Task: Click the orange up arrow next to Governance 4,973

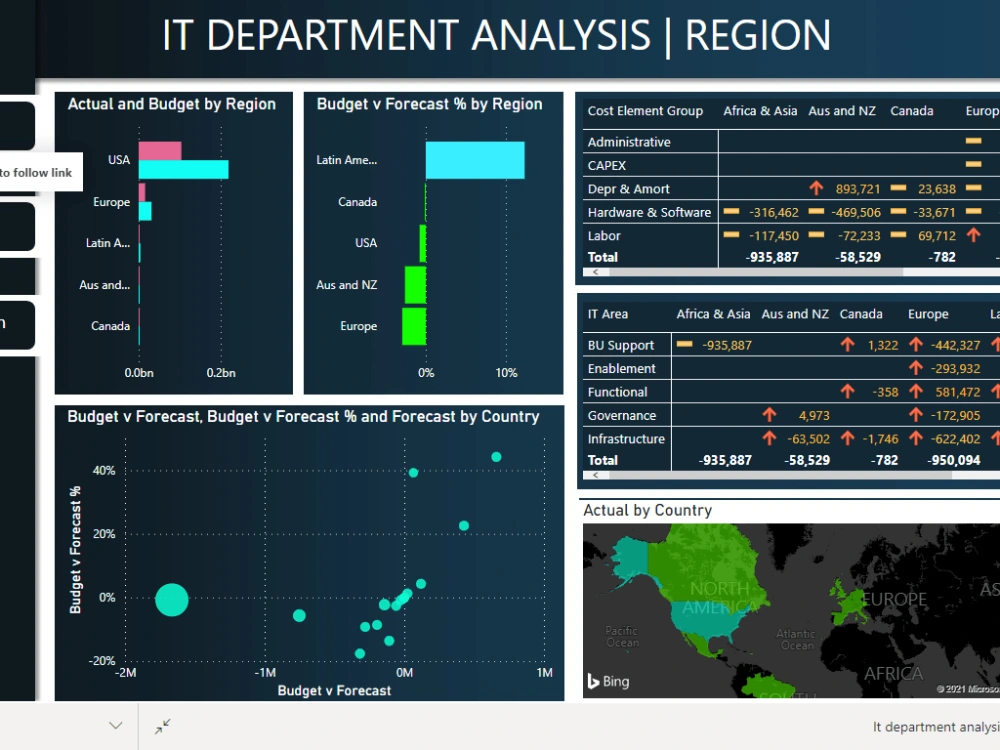Action: click(x=769, y=415)
